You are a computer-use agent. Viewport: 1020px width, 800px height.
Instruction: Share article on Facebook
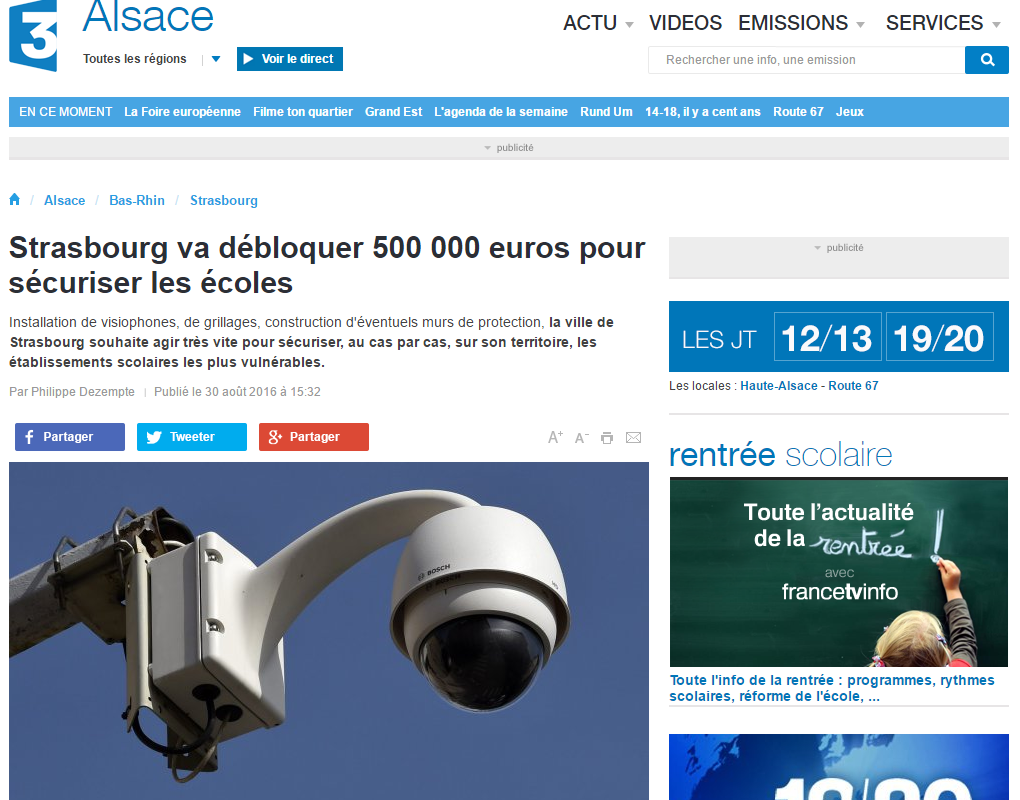(70, 436)
